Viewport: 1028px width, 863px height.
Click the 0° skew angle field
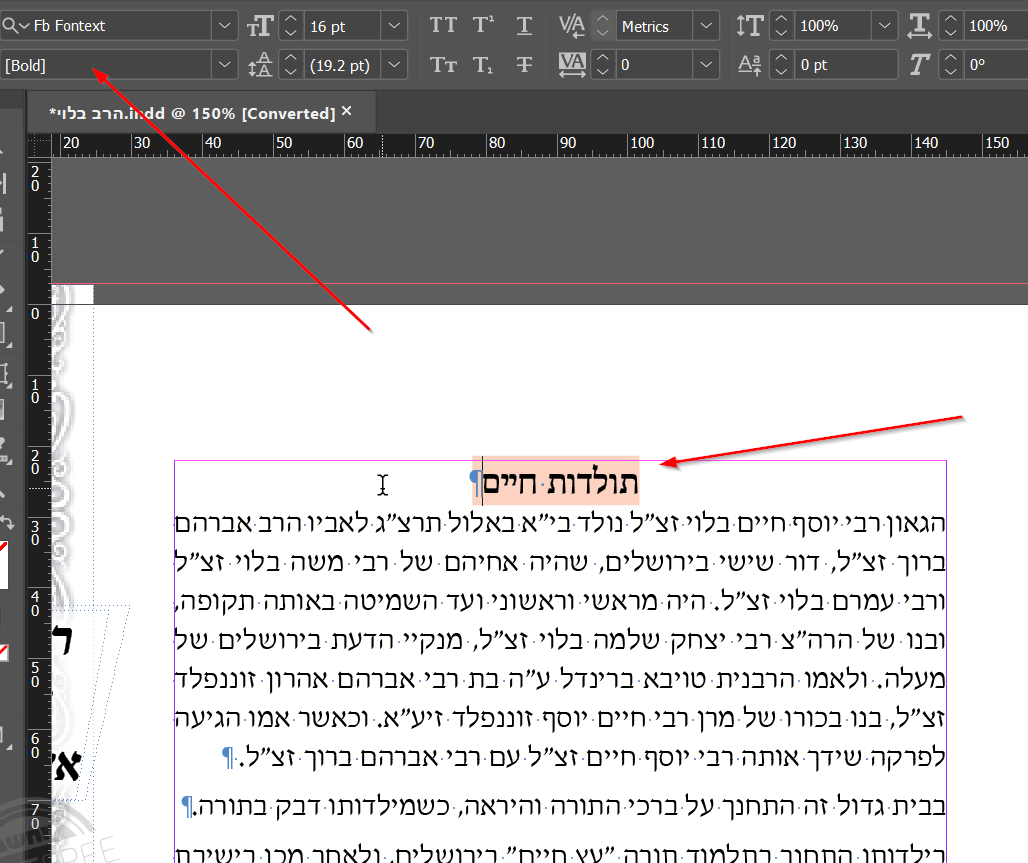coord(996,65)
